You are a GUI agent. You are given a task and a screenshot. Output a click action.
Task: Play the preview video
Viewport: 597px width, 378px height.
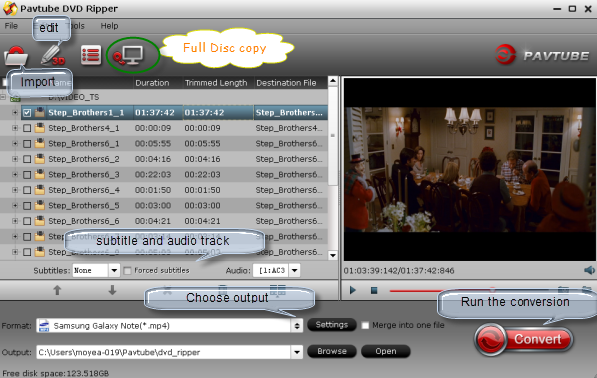click(x=353, y=290)
